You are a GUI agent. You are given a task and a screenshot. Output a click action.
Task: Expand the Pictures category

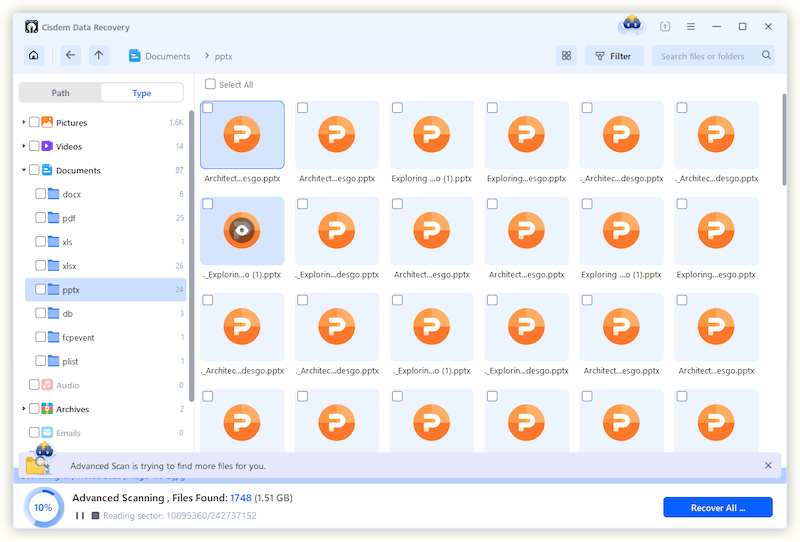tap(23, 122)
